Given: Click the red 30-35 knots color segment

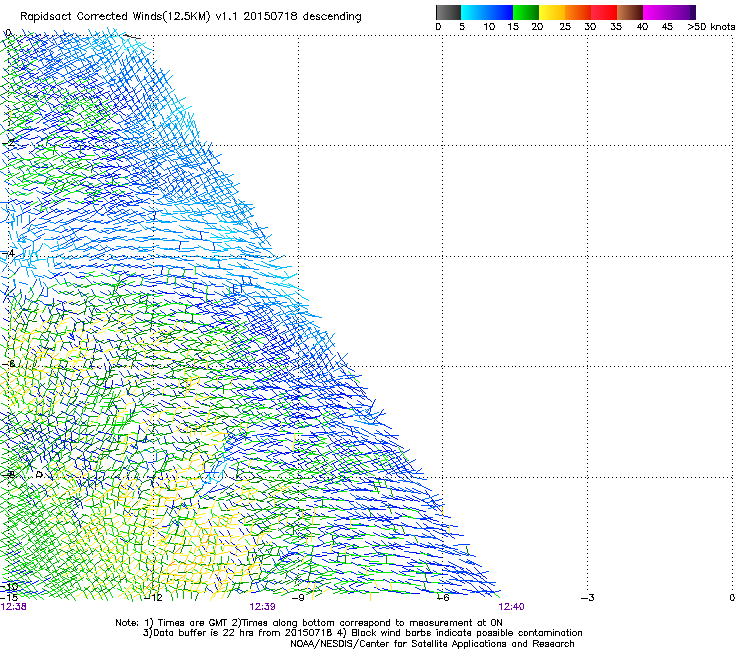Looking at the screenshot, I should coord(604,12).
